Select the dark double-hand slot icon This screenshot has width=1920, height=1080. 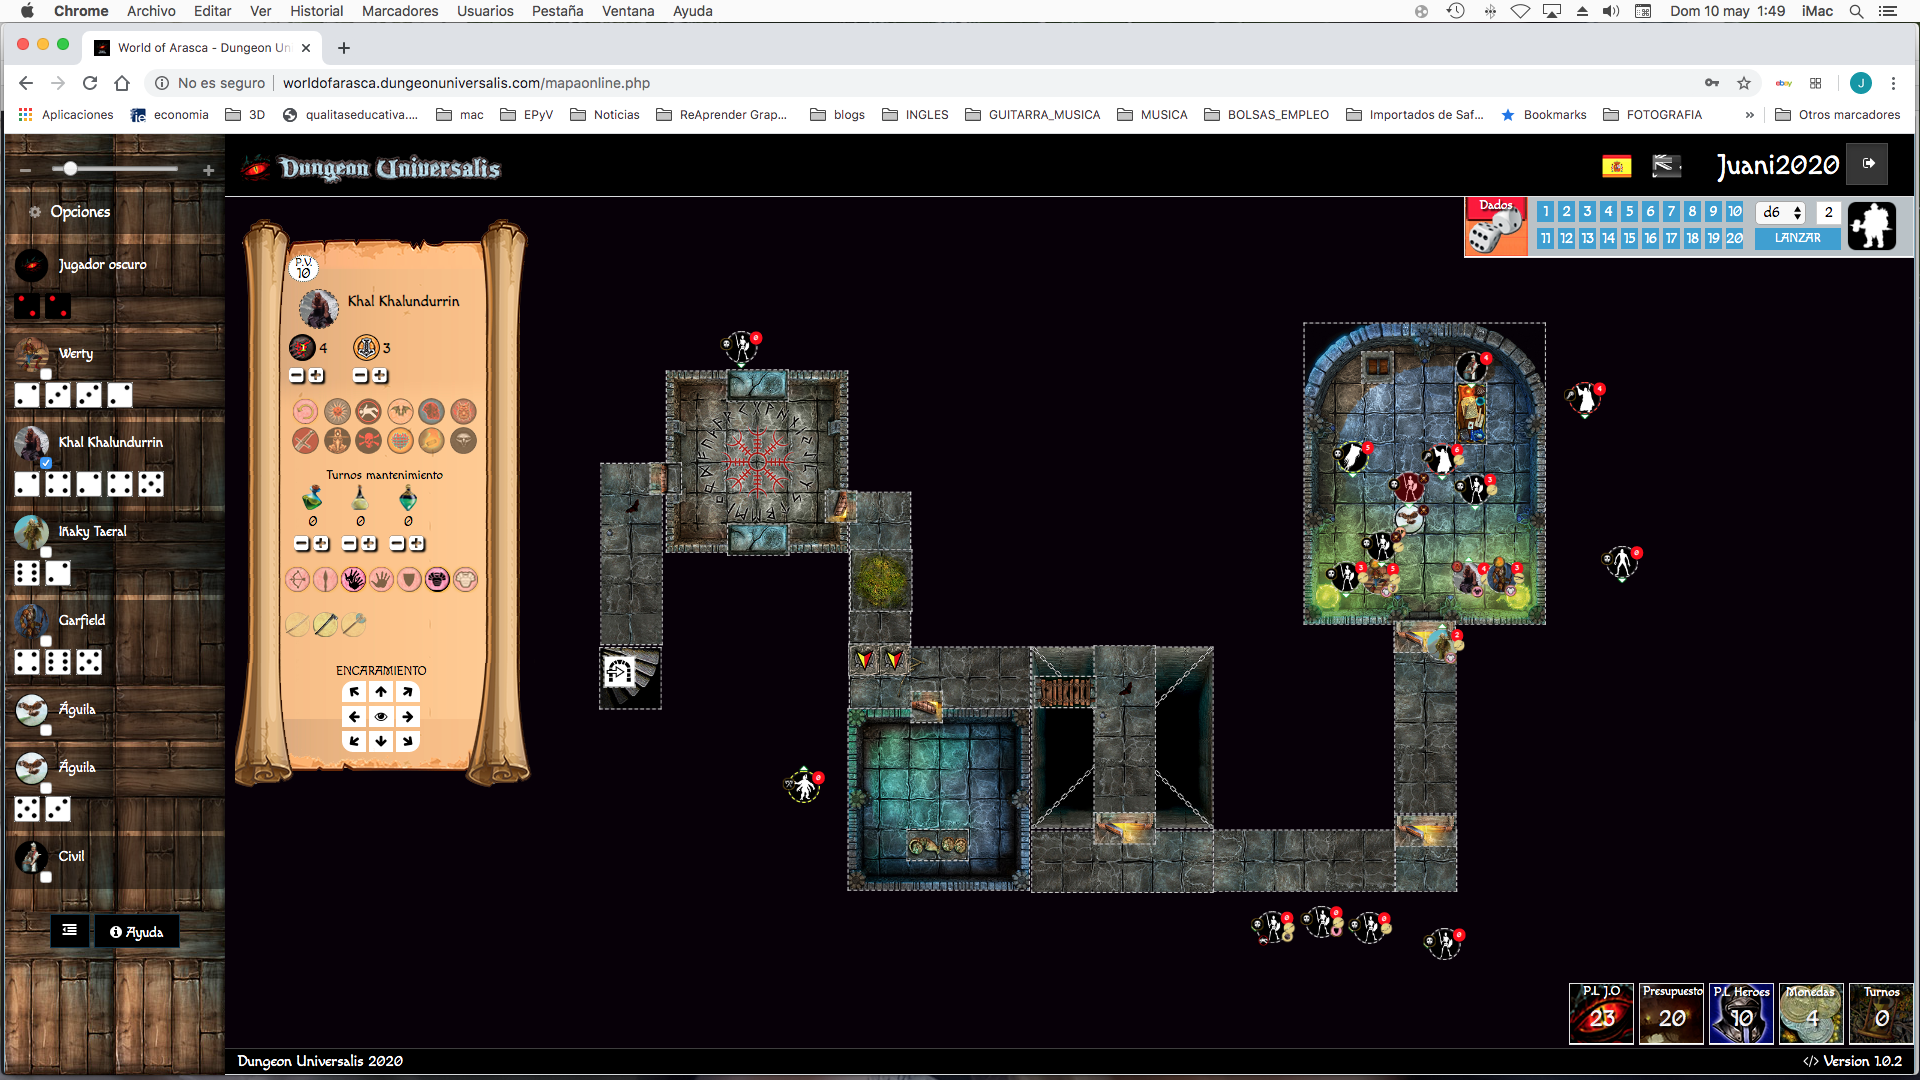[353, 579]
